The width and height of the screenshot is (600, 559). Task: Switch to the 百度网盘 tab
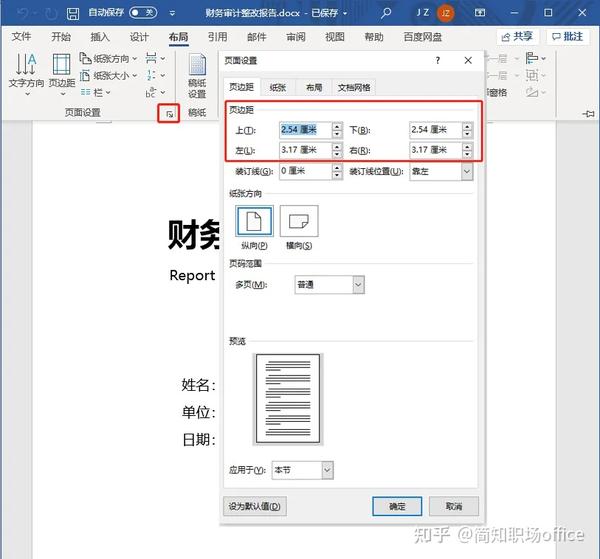[x=422, y=37]
